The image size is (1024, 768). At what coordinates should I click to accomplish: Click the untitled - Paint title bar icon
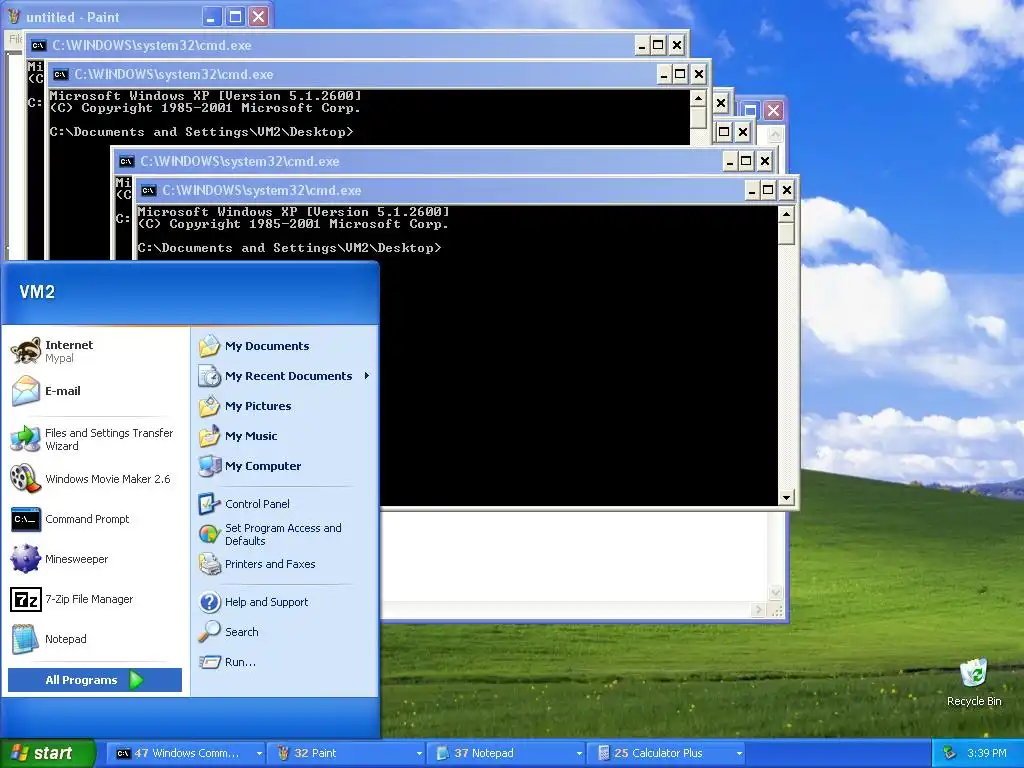pyautogui.click(x=13, y=17)
